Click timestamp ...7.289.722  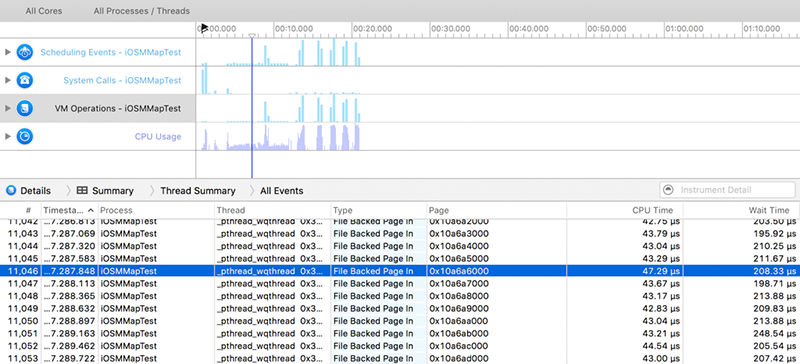[x=70, y=358]
